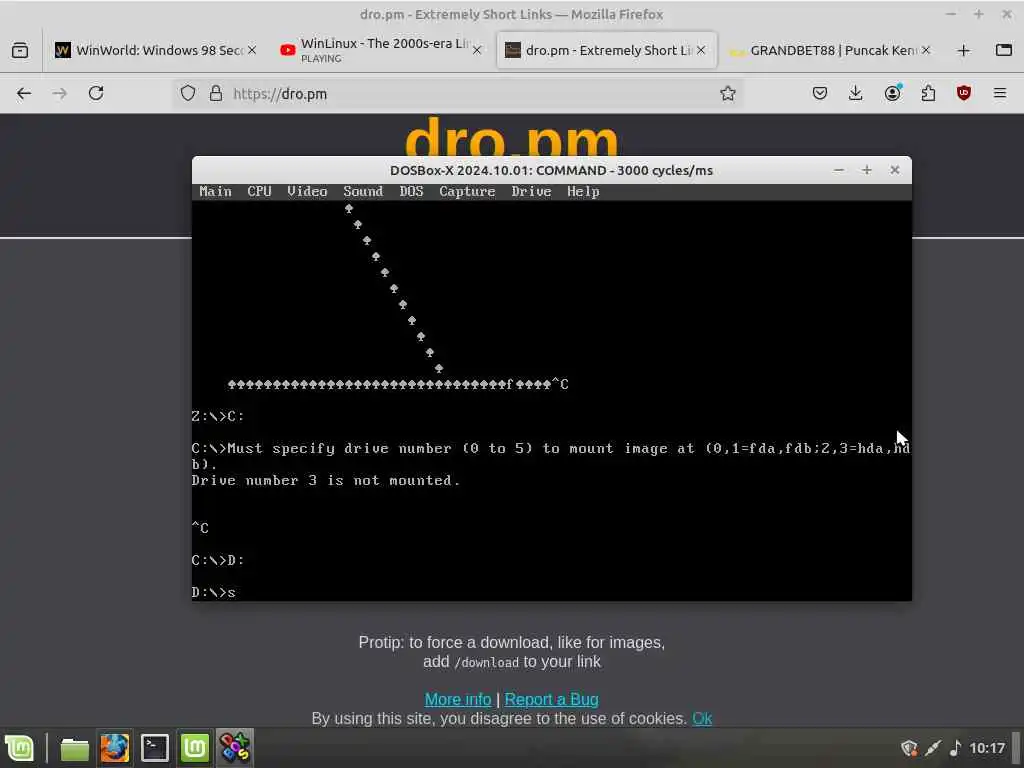
Task: Open the DOSBox-X Sound menu
Action: [x=363, y=191]
